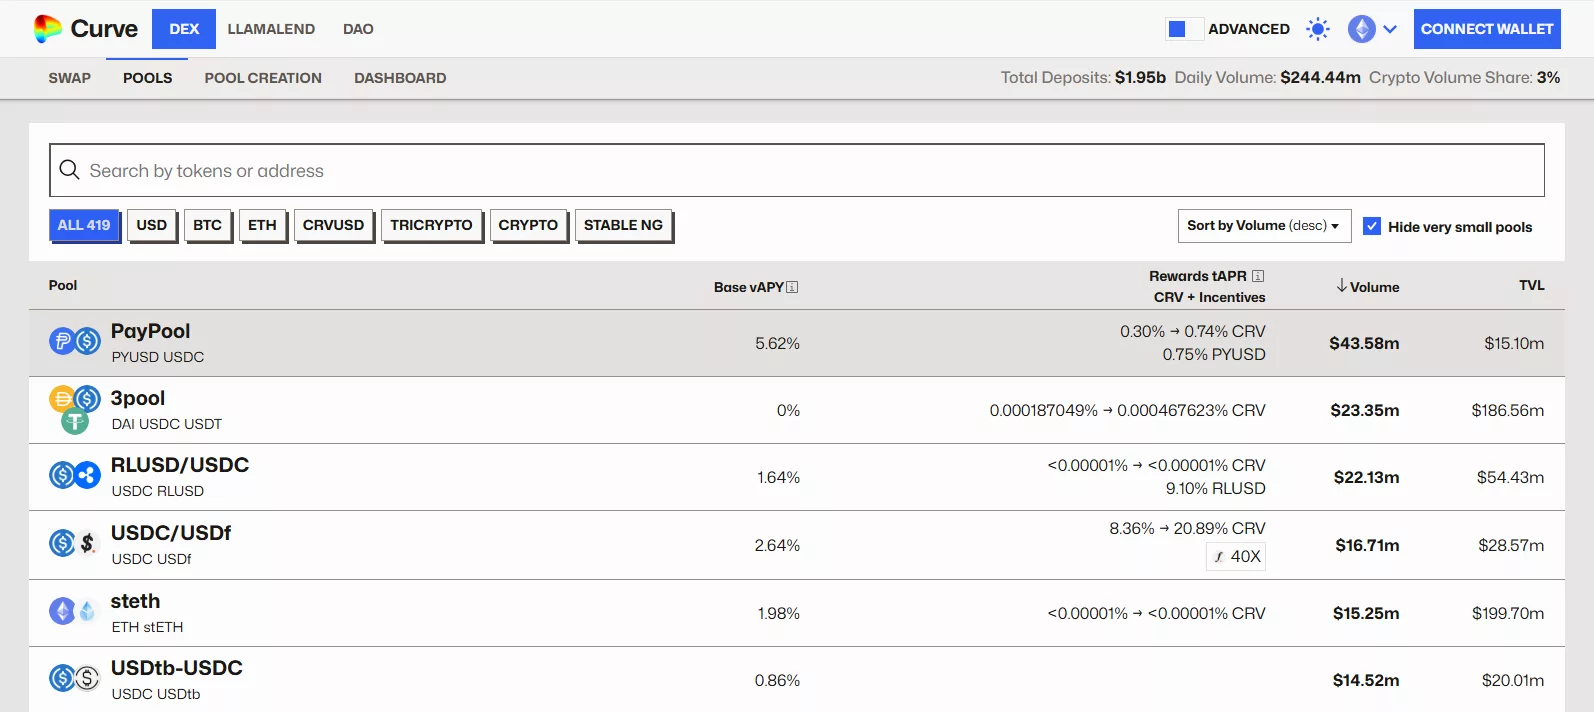Viewport: 1594px width, 712px height.
Task: Sort by the Rewards tAPR header
Action: [1198, 276]
